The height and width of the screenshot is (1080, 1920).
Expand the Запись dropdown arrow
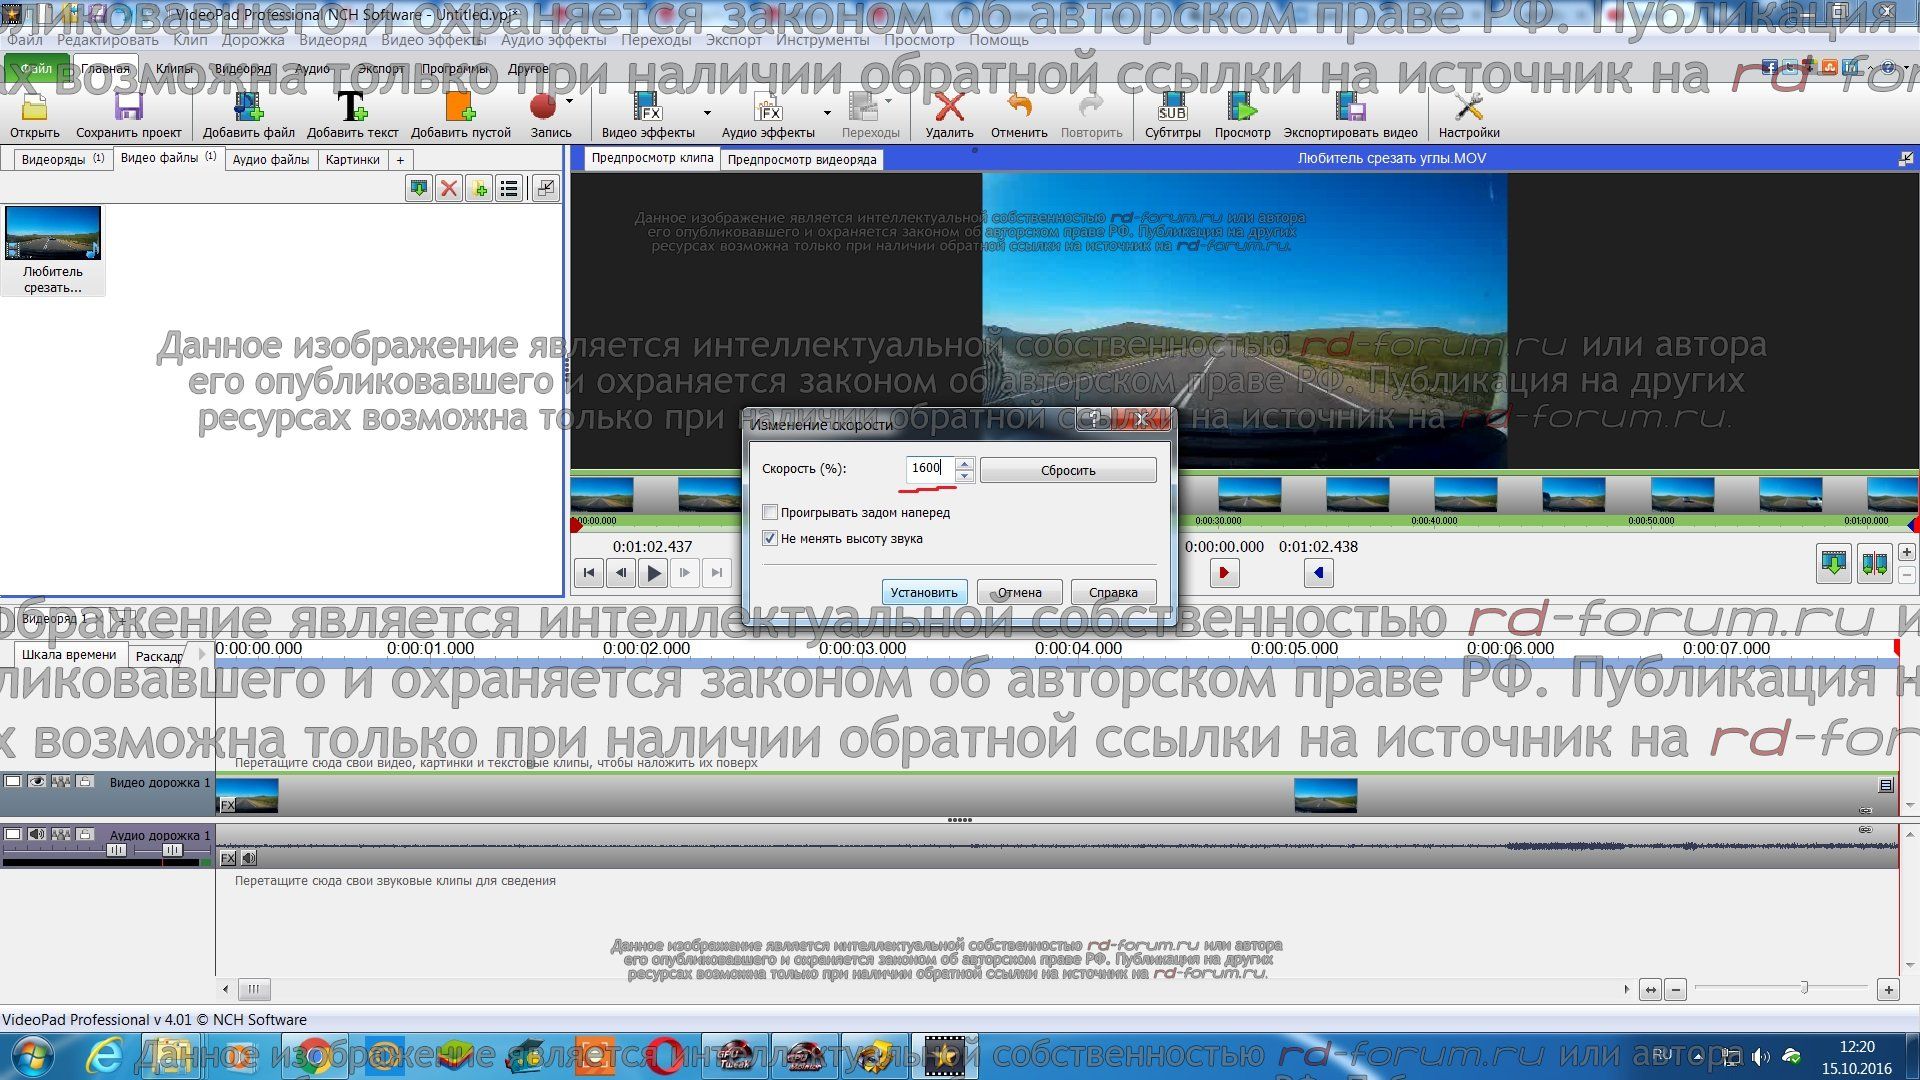click(569, 101)
